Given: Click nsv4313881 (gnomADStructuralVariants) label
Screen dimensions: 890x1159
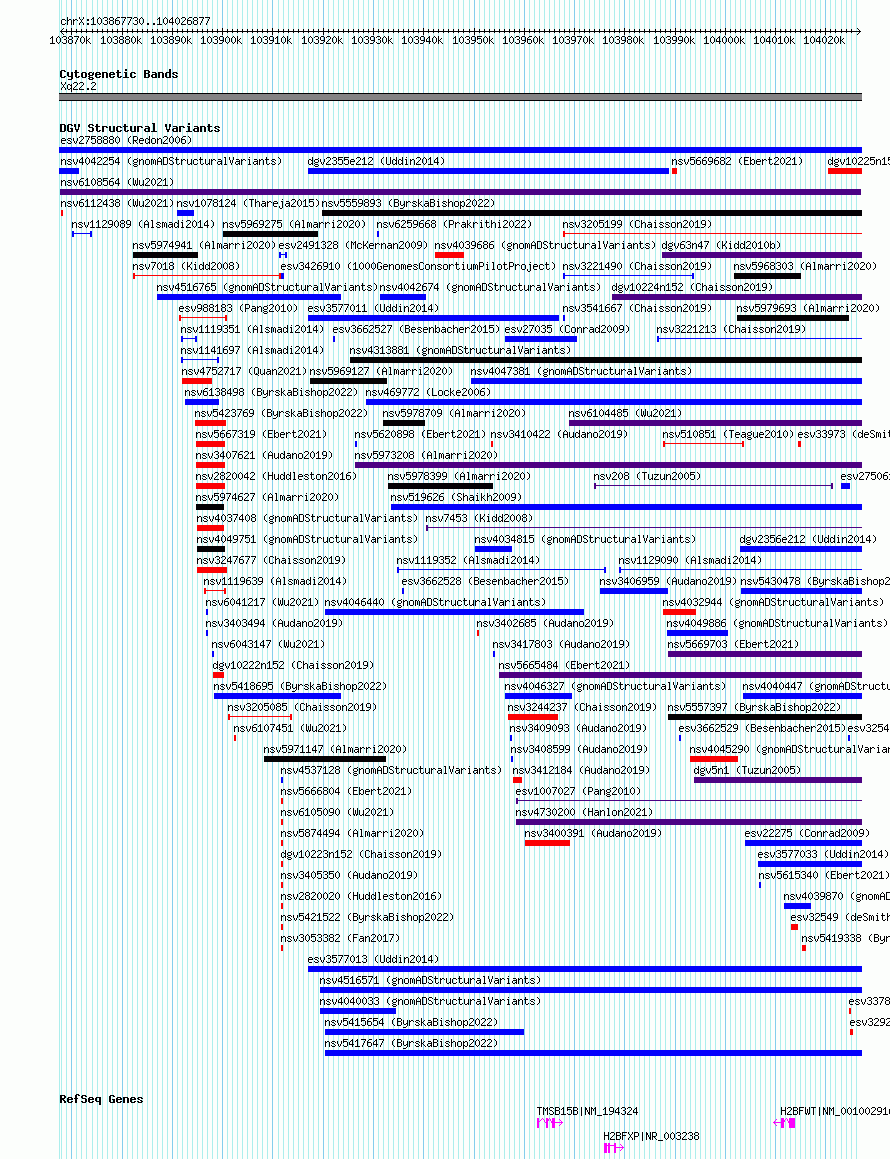Looking at the screenshot, I should click(460, 350).
